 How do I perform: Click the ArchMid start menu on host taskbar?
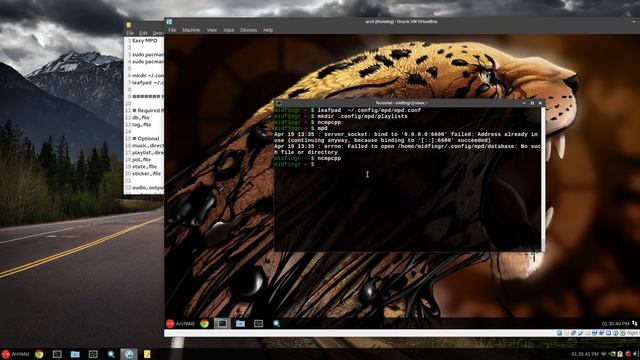(16, 354)
